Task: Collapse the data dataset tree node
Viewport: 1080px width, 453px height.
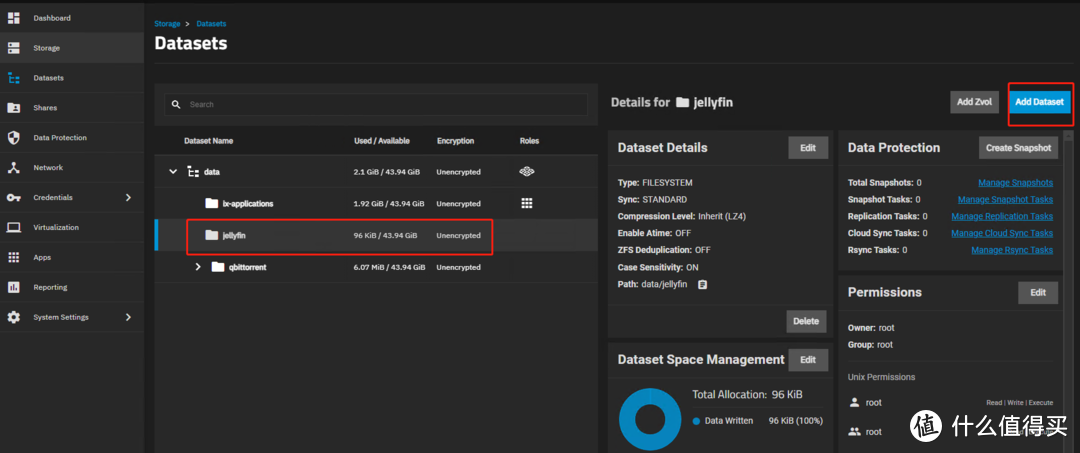Action: tap(173, 172)
